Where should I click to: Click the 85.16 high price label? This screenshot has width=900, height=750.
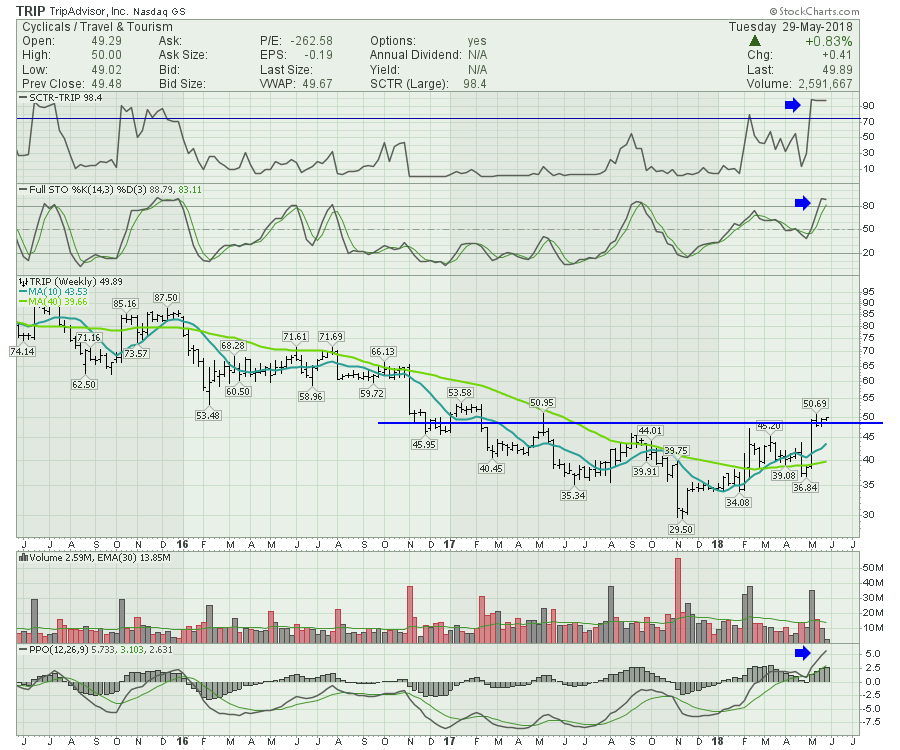pyautogui.click(x=125, y=304)
